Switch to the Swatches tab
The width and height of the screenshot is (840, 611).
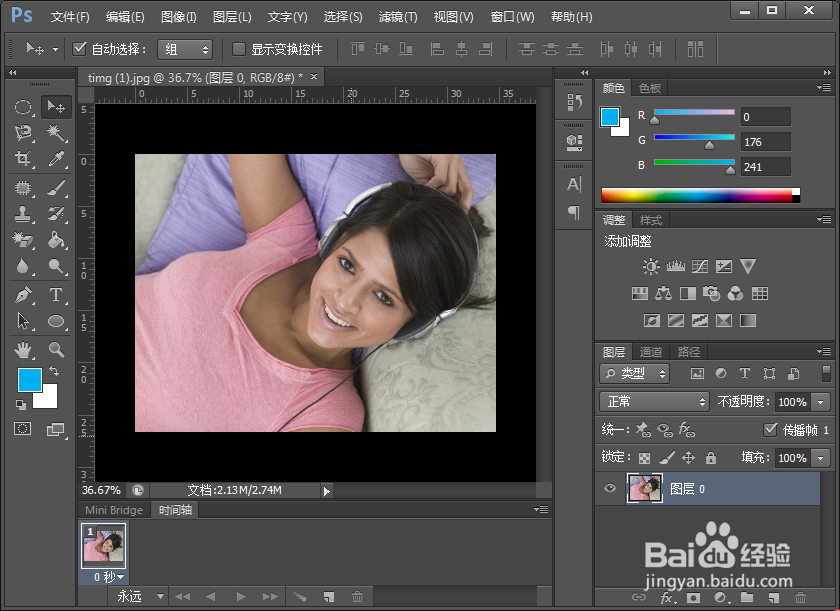click(650, 88)
